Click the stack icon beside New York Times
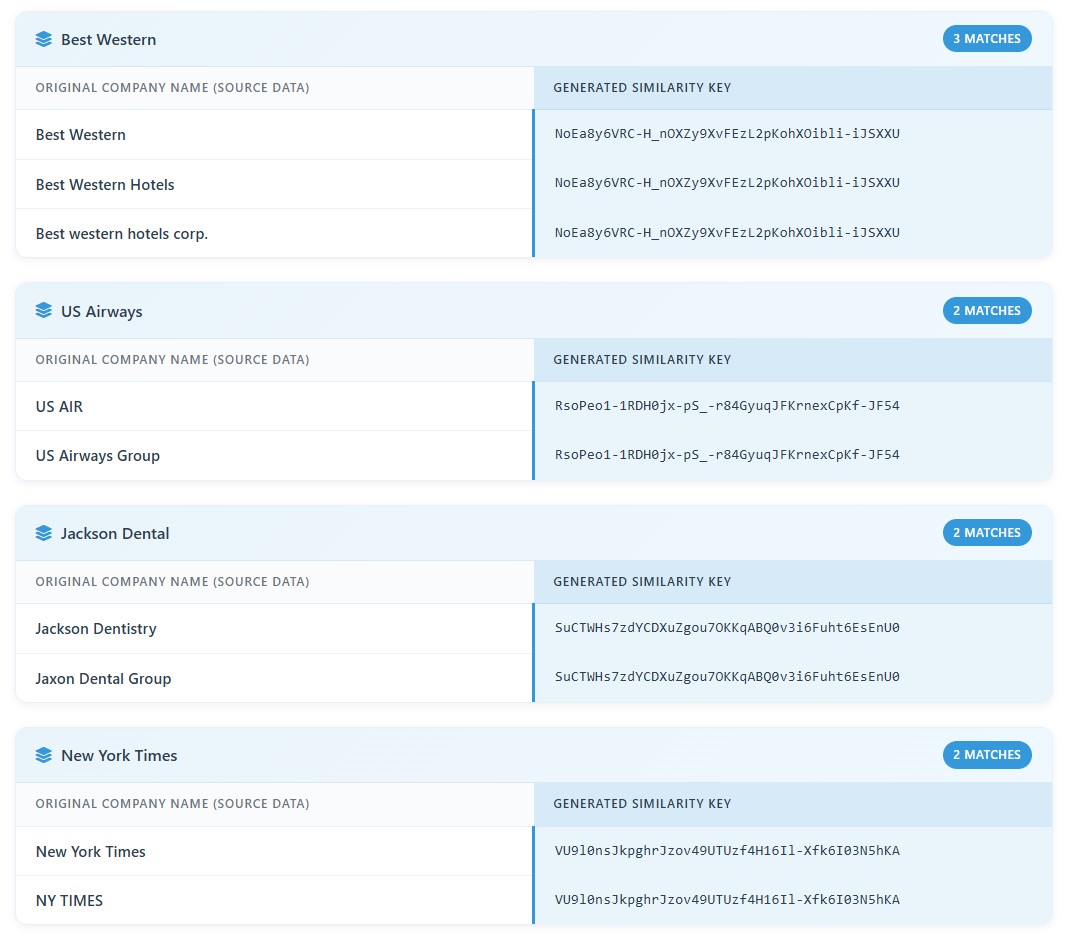 click(44, 755)
